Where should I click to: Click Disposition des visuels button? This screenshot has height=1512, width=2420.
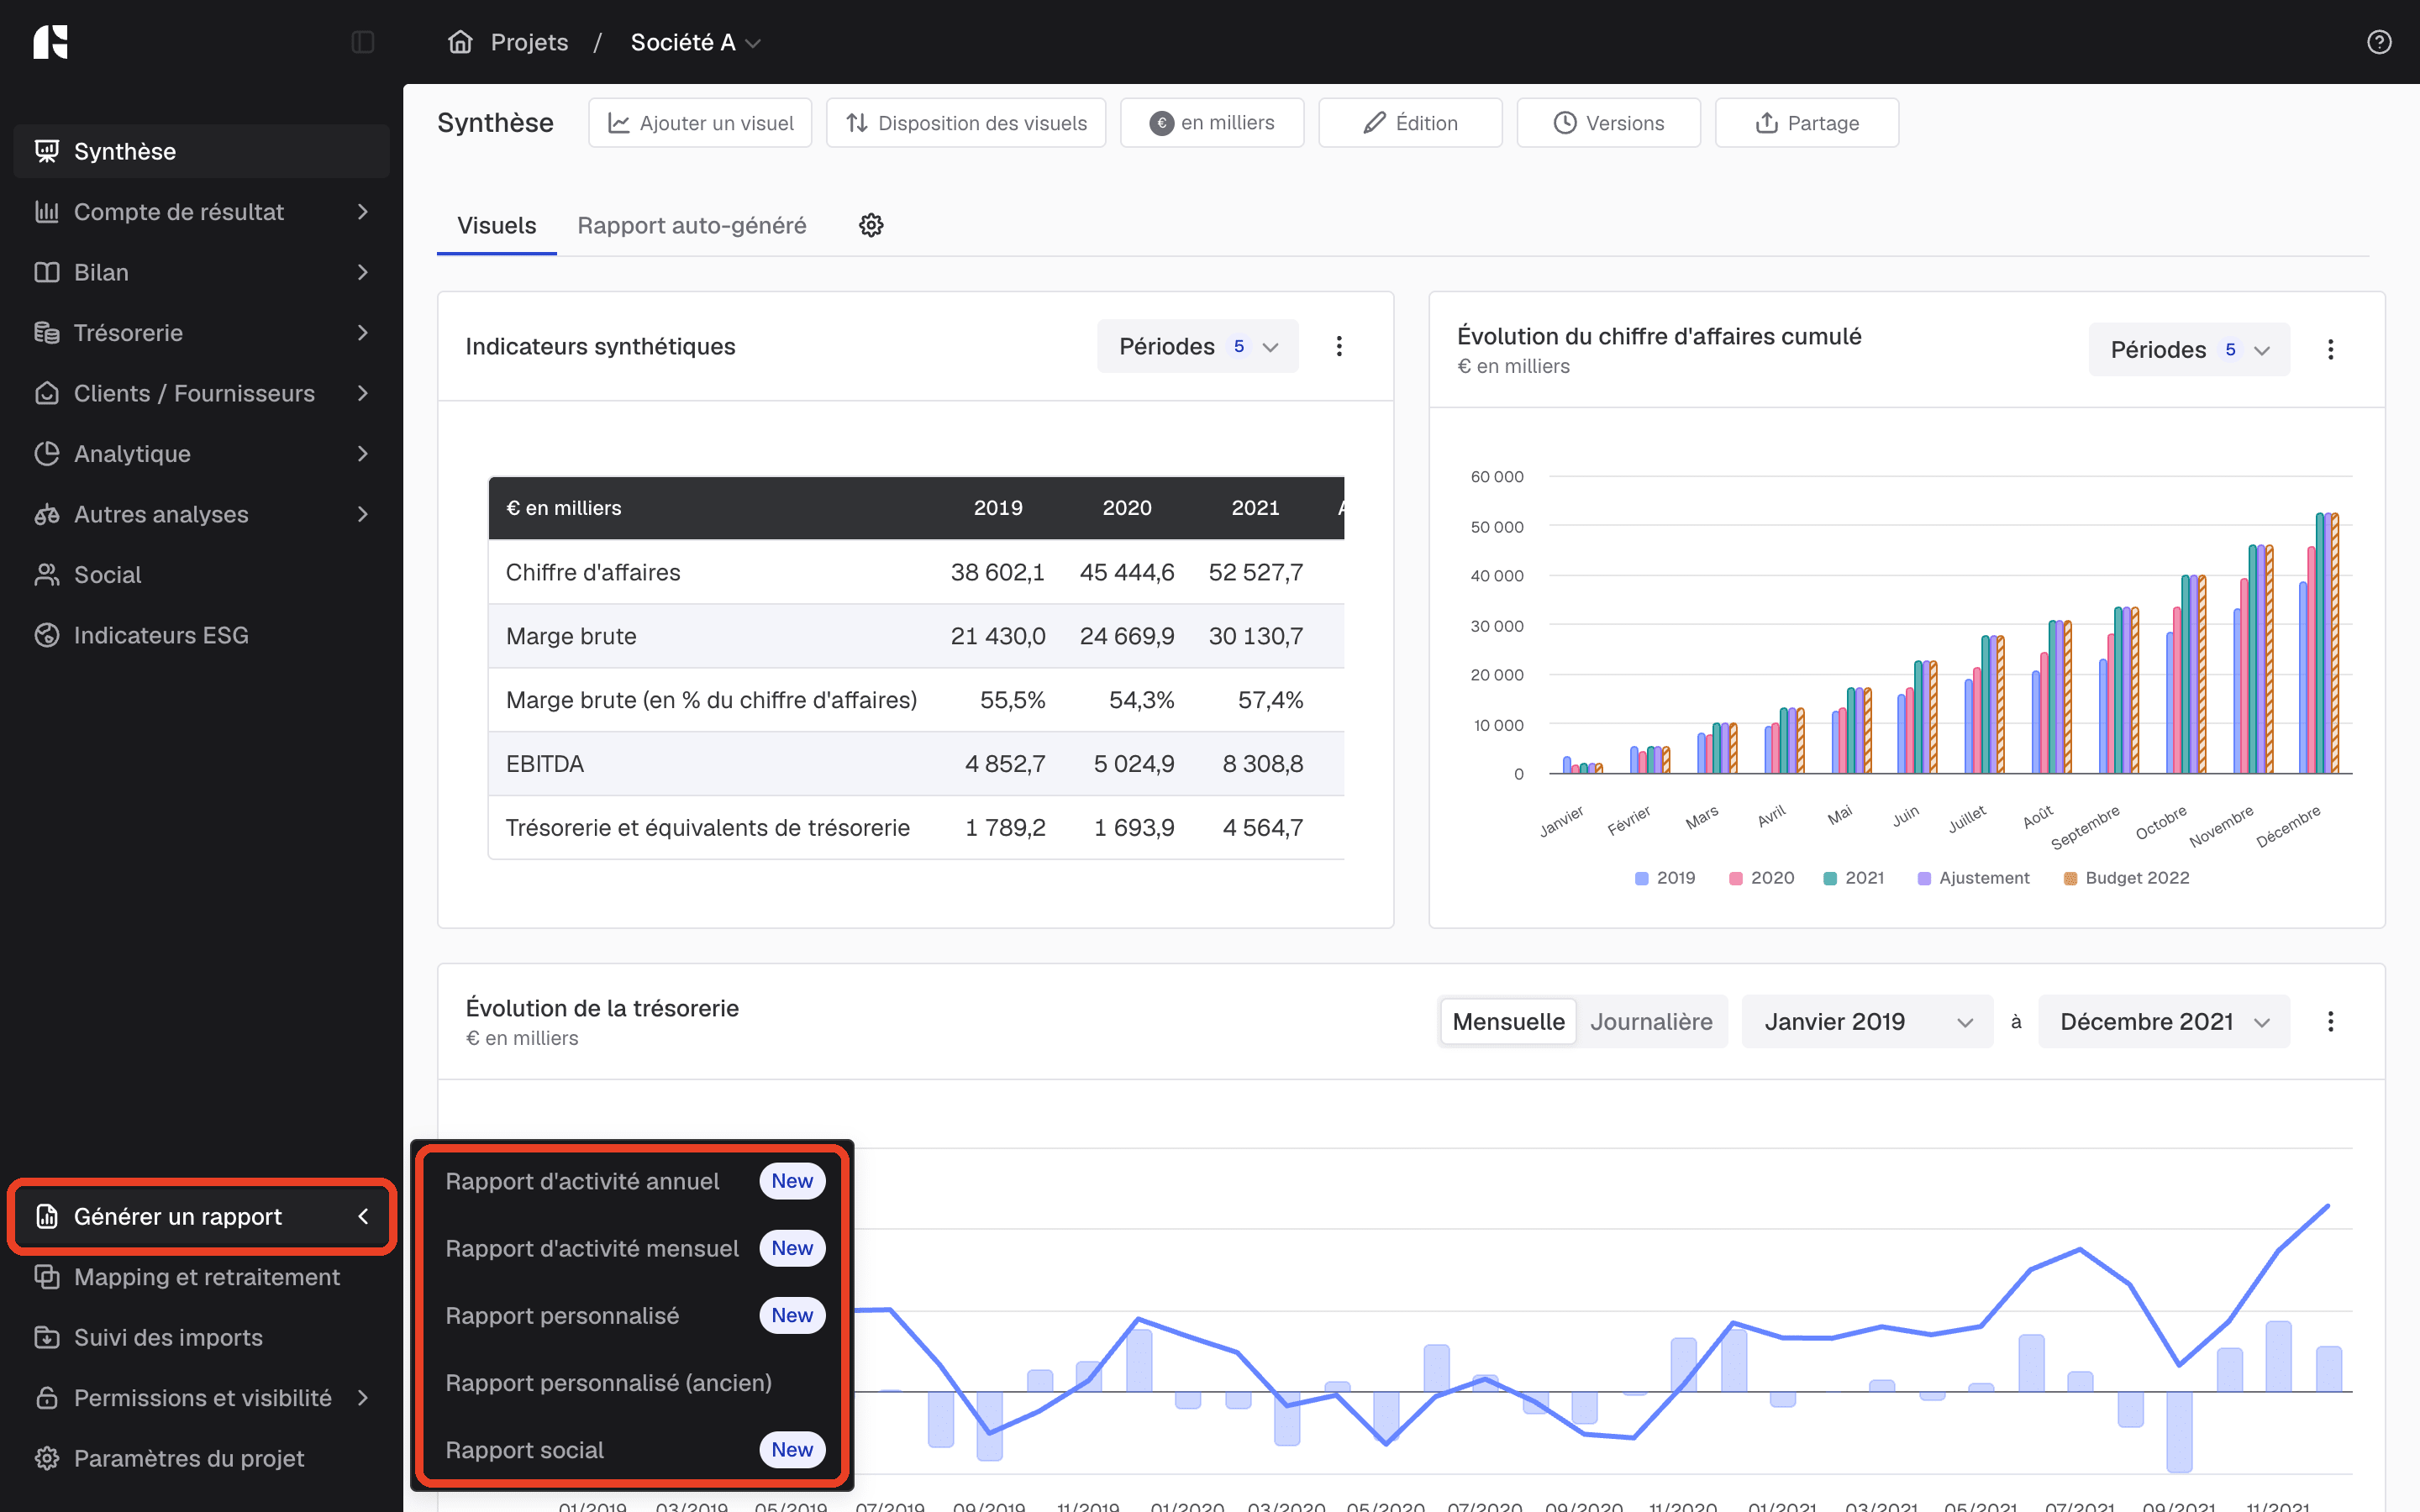966,123
